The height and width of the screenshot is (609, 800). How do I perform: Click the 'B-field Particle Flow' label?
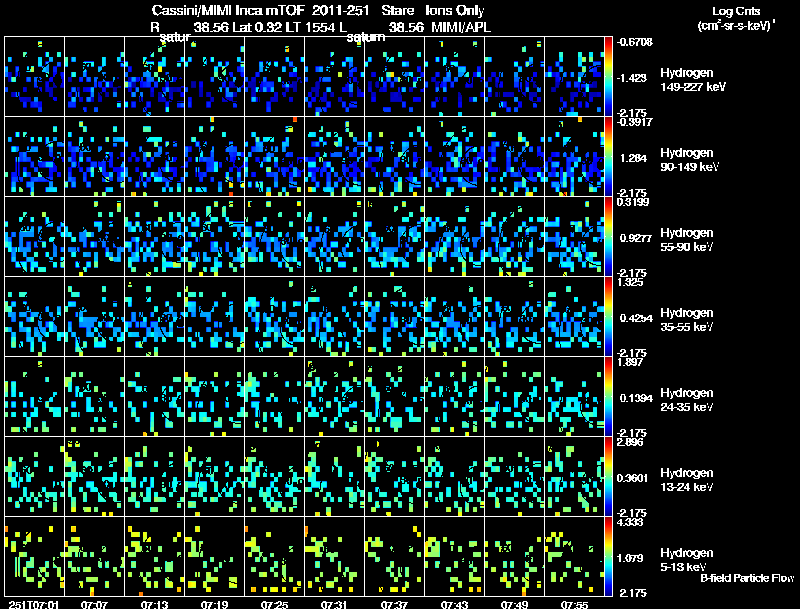747,578
